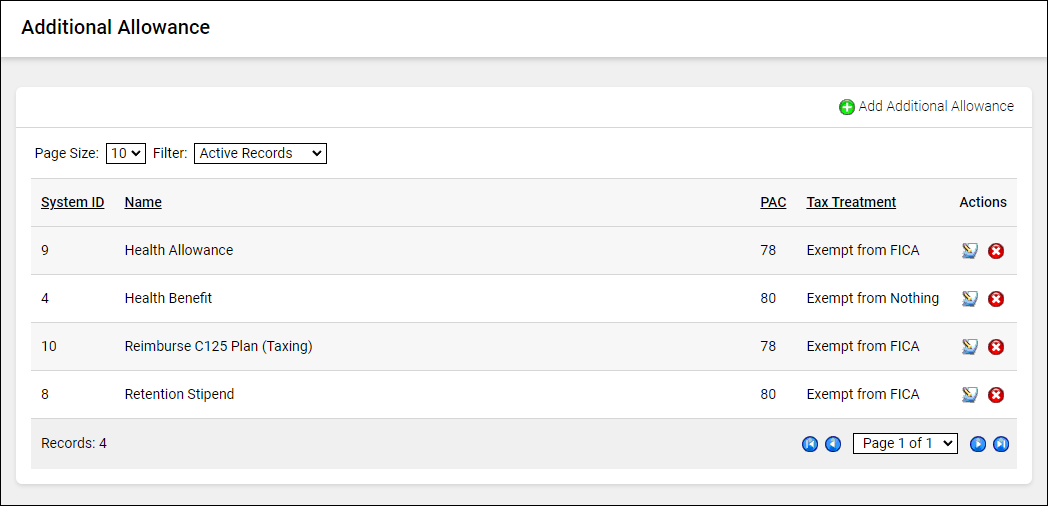Edit the Reimburse C125 Plan record
The height and width of the screenshot is (506, 1048).
pyautogui.click(x=969, y=347)
